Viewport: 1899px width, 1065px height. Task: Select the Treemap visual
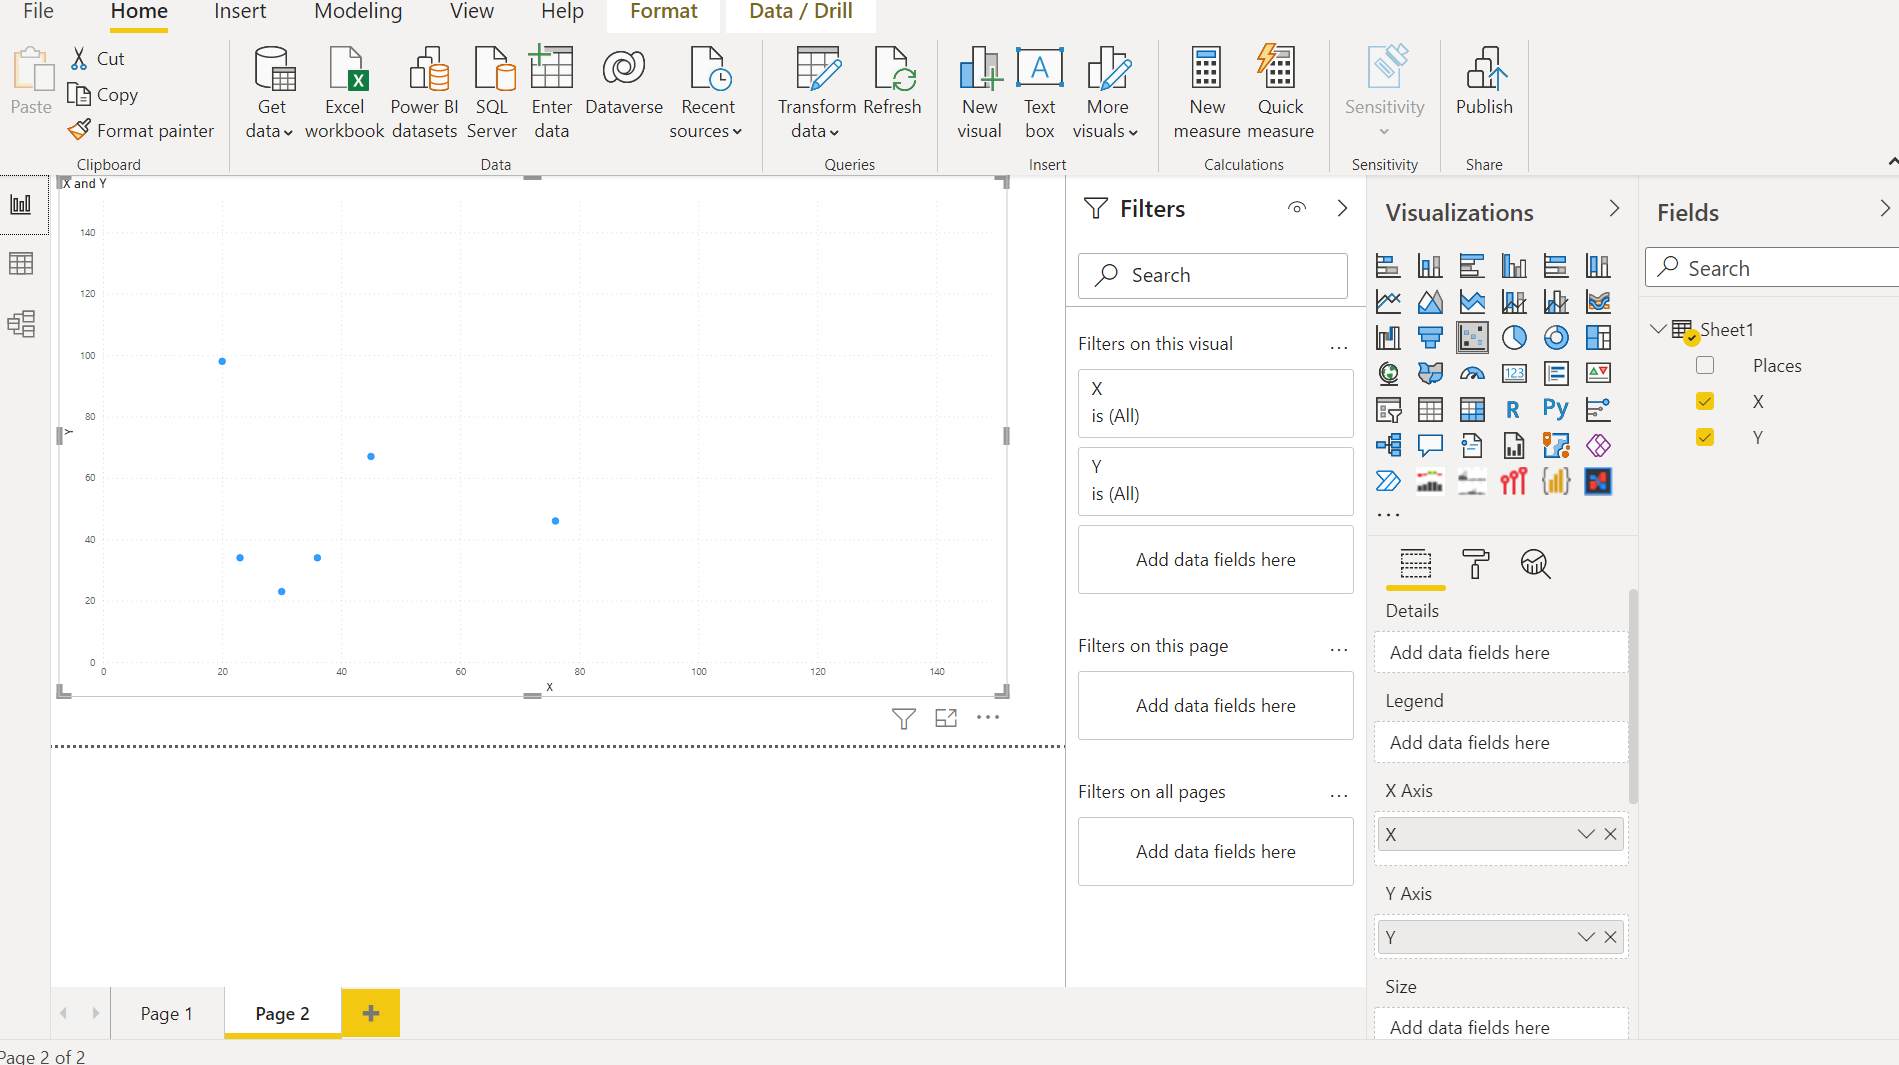1598,338
